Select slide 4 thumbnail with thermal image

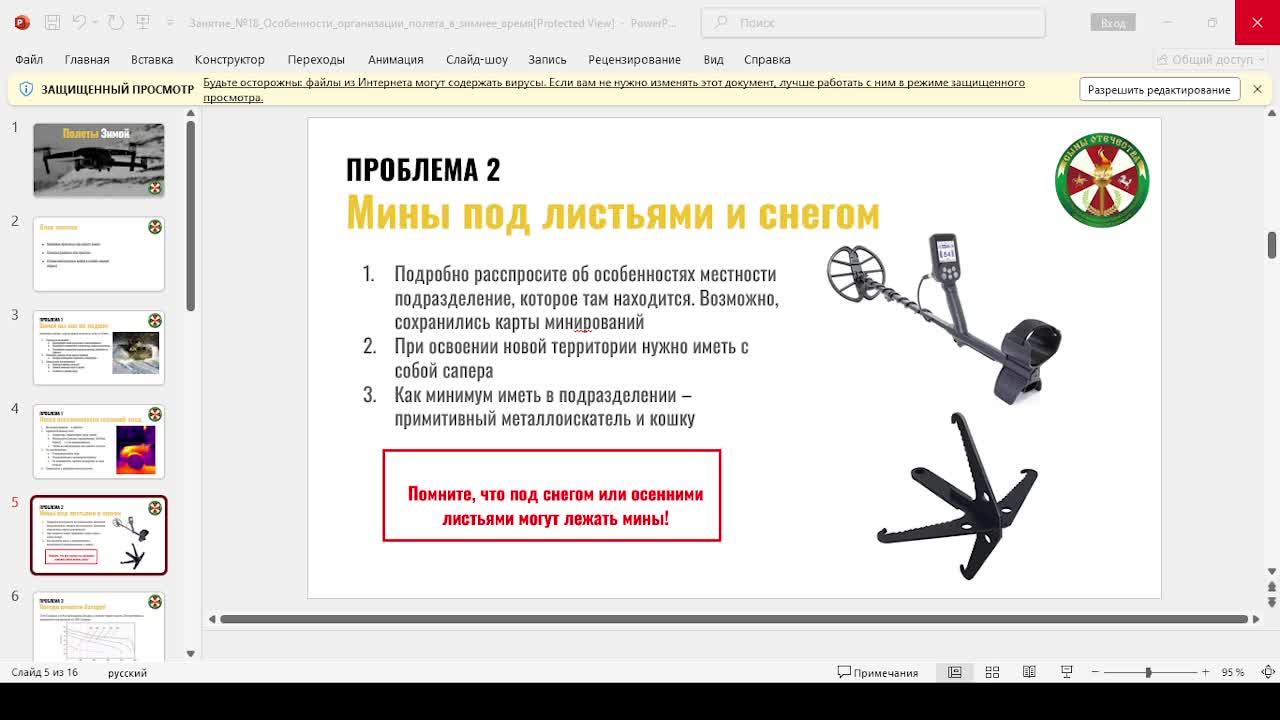[99, 441]
